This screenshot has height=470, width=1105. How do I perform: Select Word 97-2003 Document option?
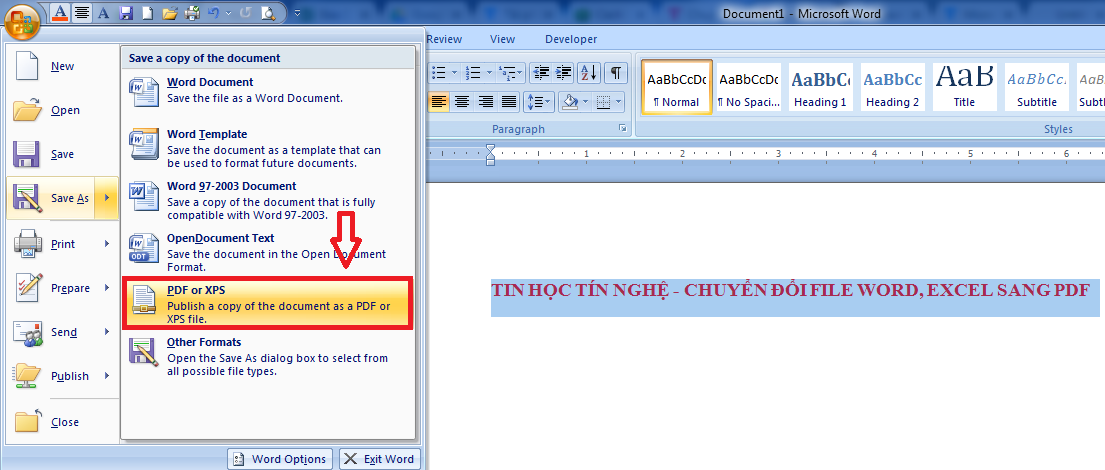pyautogui.click(x=268, y=200)
